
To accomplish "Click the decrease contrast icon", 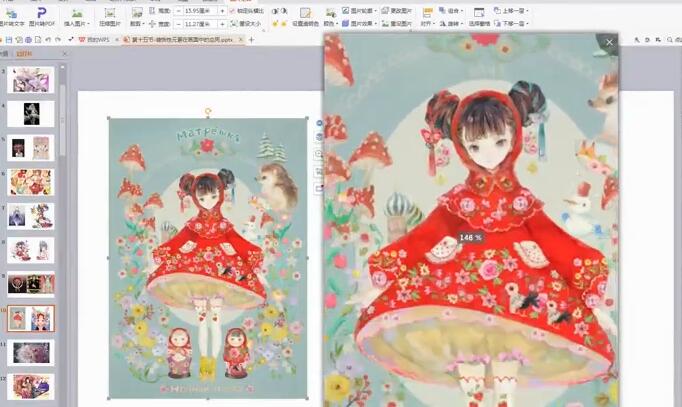I will coord(284,11).
